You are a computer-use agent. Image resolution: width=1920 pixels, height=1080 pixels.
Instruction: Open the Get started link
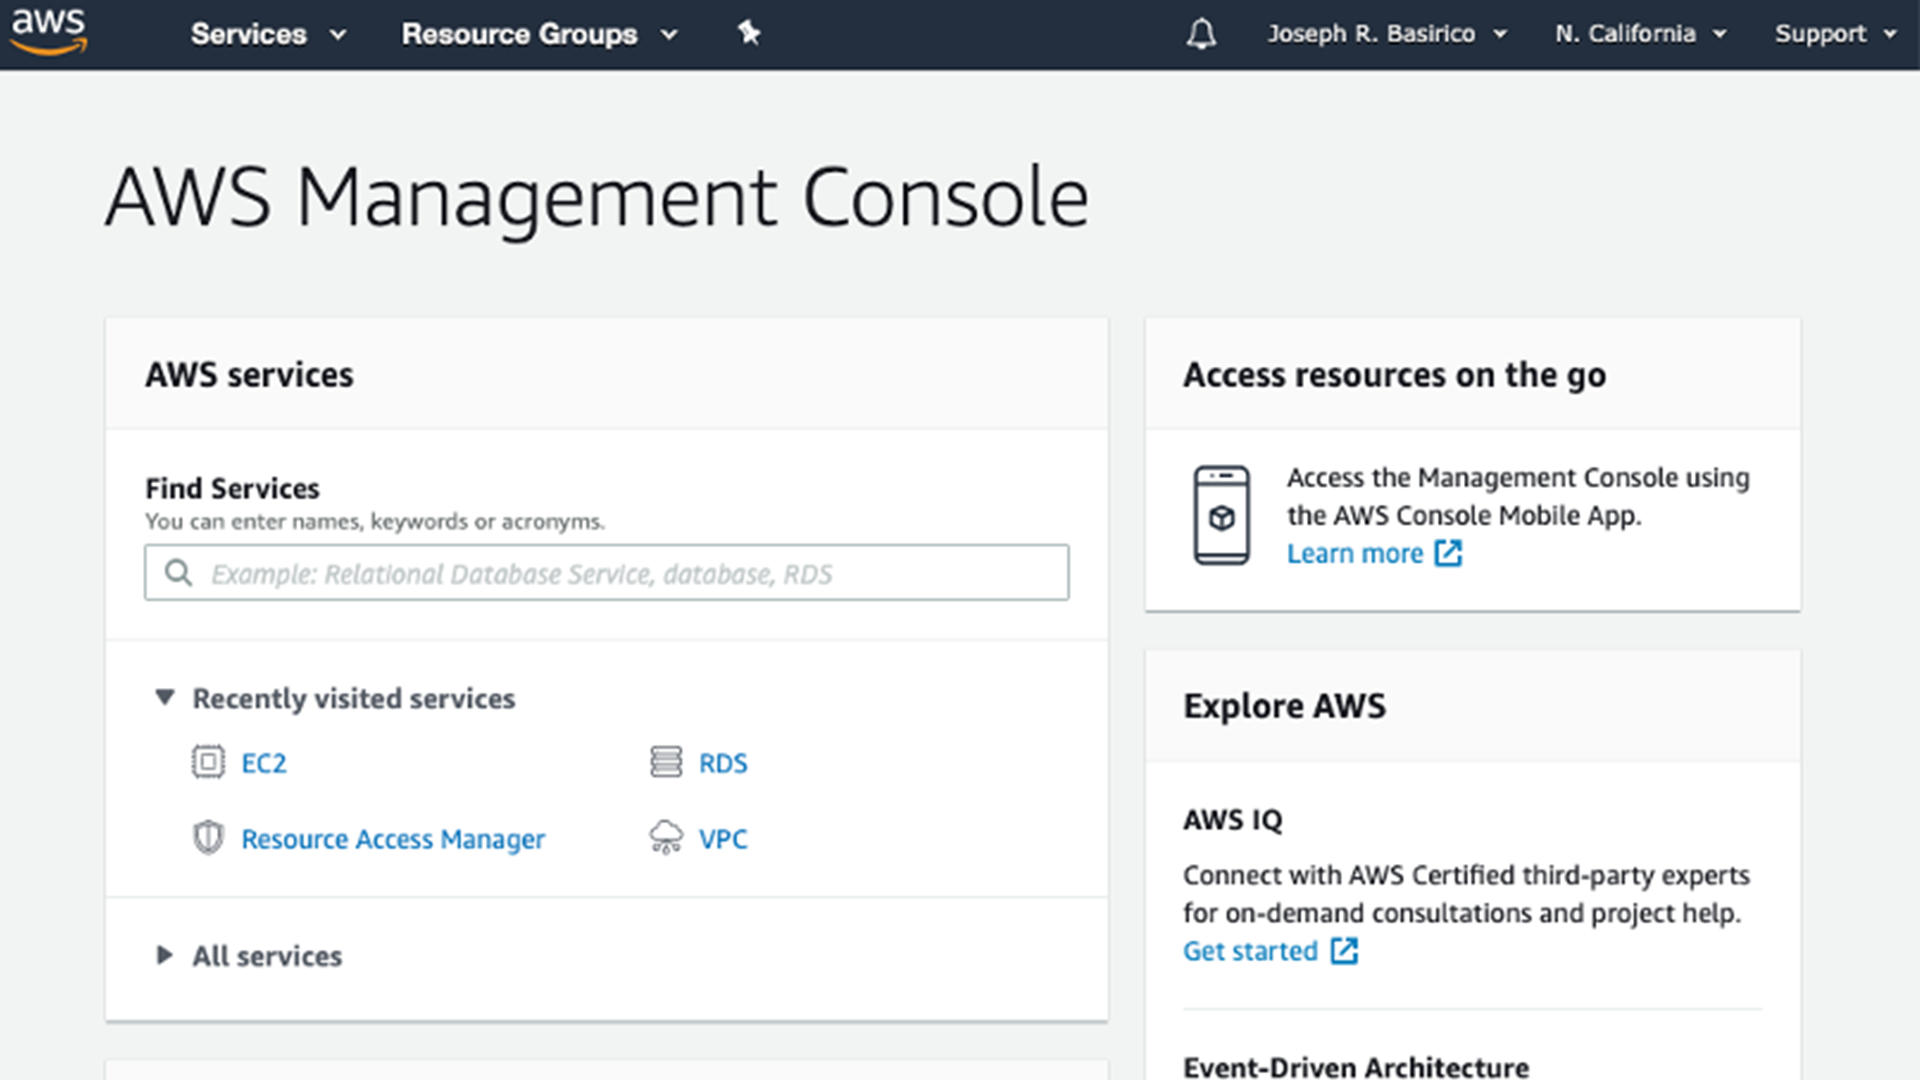[x=1250, y=951]
